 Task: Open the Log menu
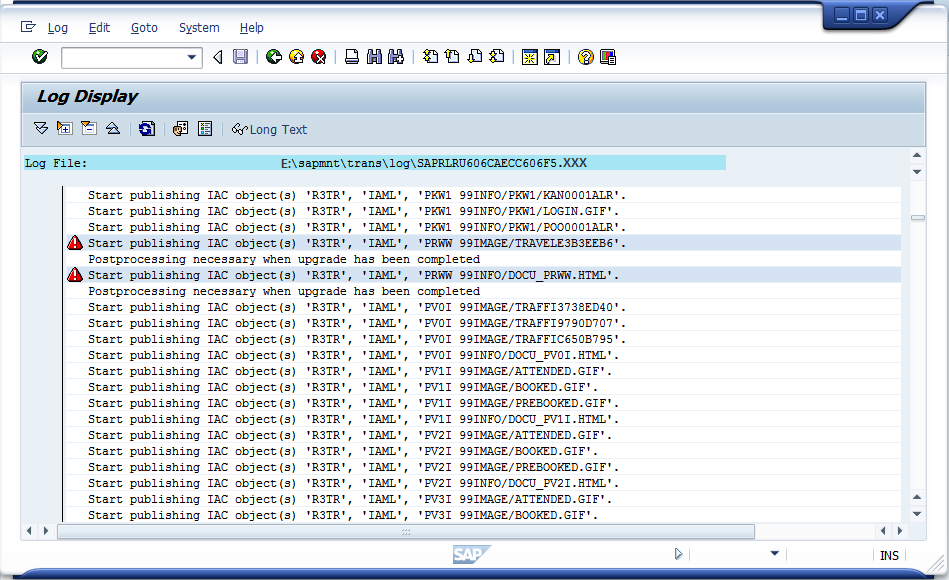pos(57,28)
